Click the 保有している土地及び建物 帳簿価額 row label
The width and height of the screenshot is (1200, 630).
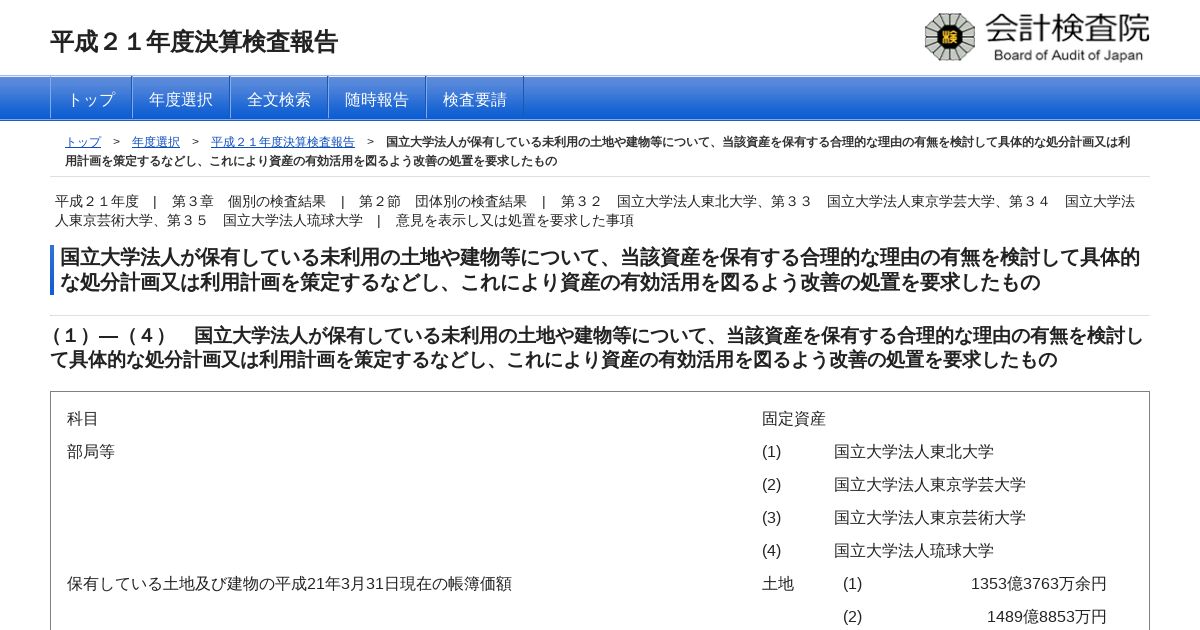click(289, 584)
